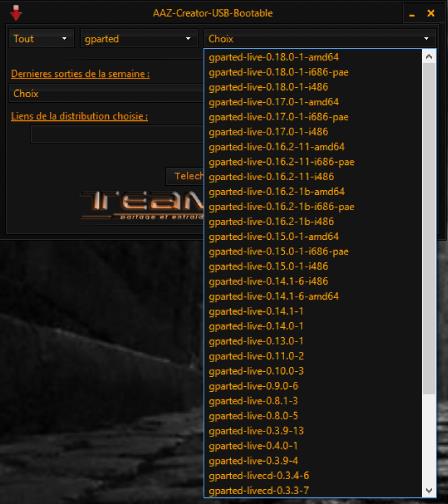Image resolution: width=448 pixels, height=504 pixels.
Task: Select gparted-live-0.10.0-3 entry
Action: [x=313, y=371]
